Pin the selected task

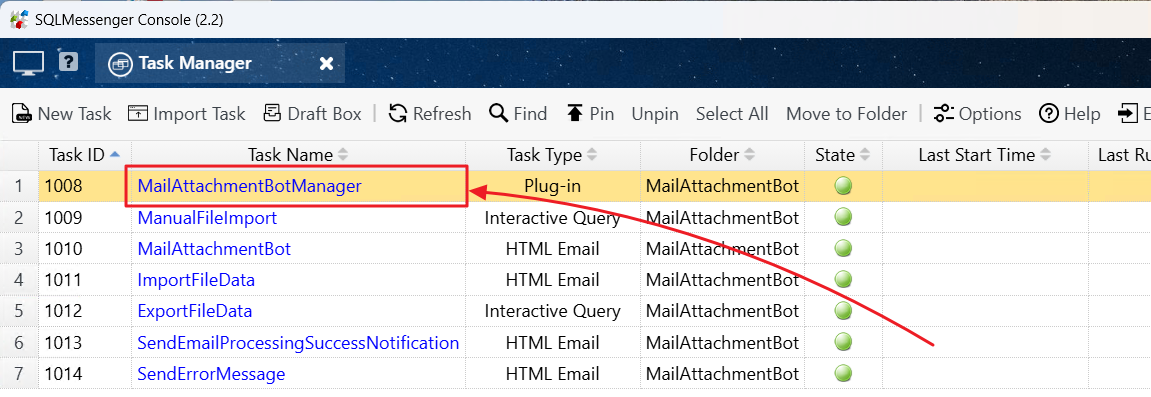click(590, 114)
